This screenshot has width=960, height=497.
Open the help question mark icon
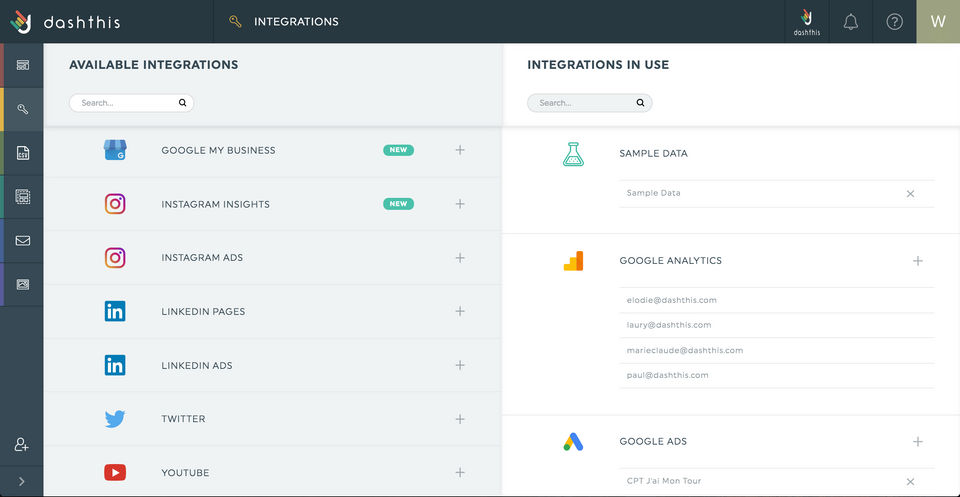click(x=894, y=22)
